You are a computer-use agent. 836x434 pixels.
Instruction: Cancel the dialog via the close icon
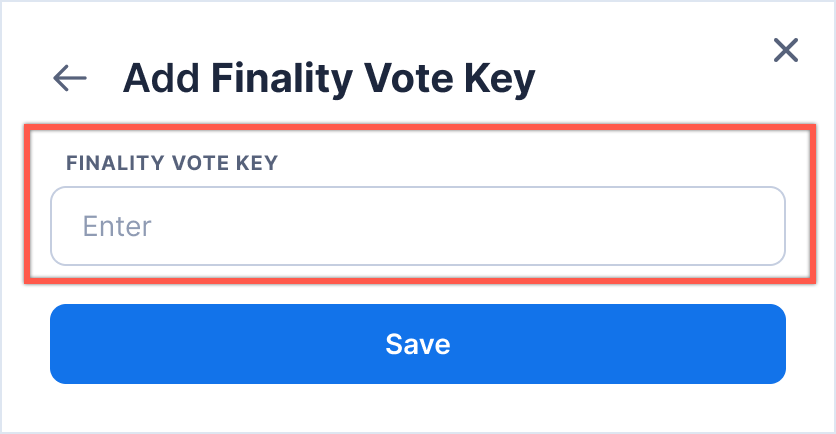pos(786,50)
